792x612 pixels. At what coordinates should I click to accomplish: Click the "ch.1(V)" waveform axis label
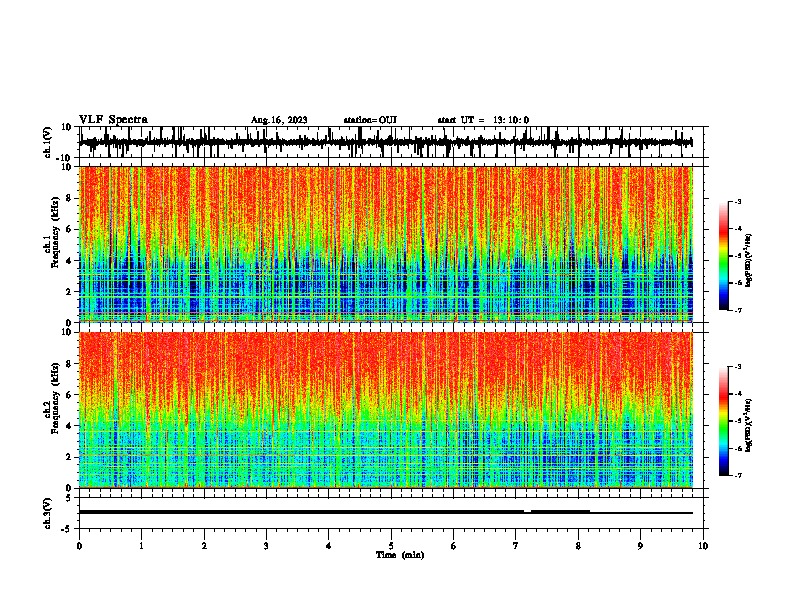48,142
